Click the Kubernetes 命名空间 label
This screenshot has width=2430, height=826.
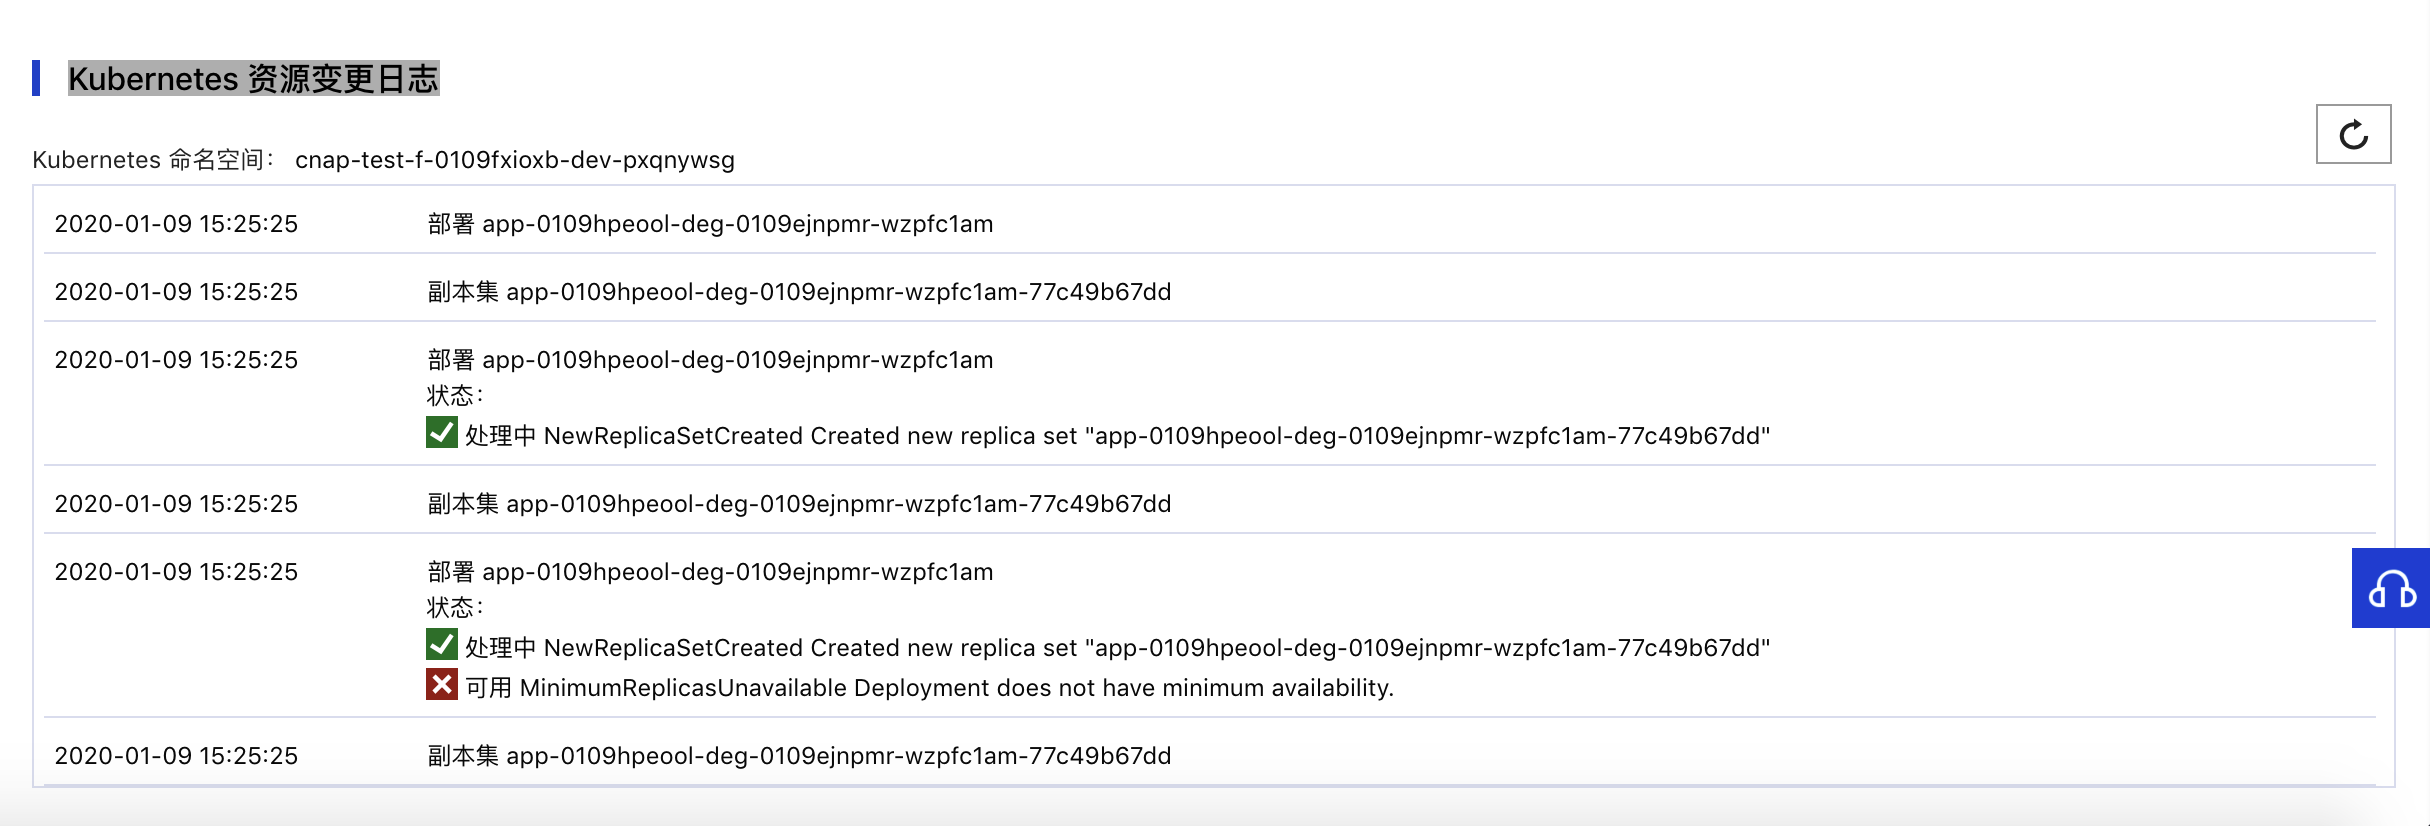coord(153,160)
